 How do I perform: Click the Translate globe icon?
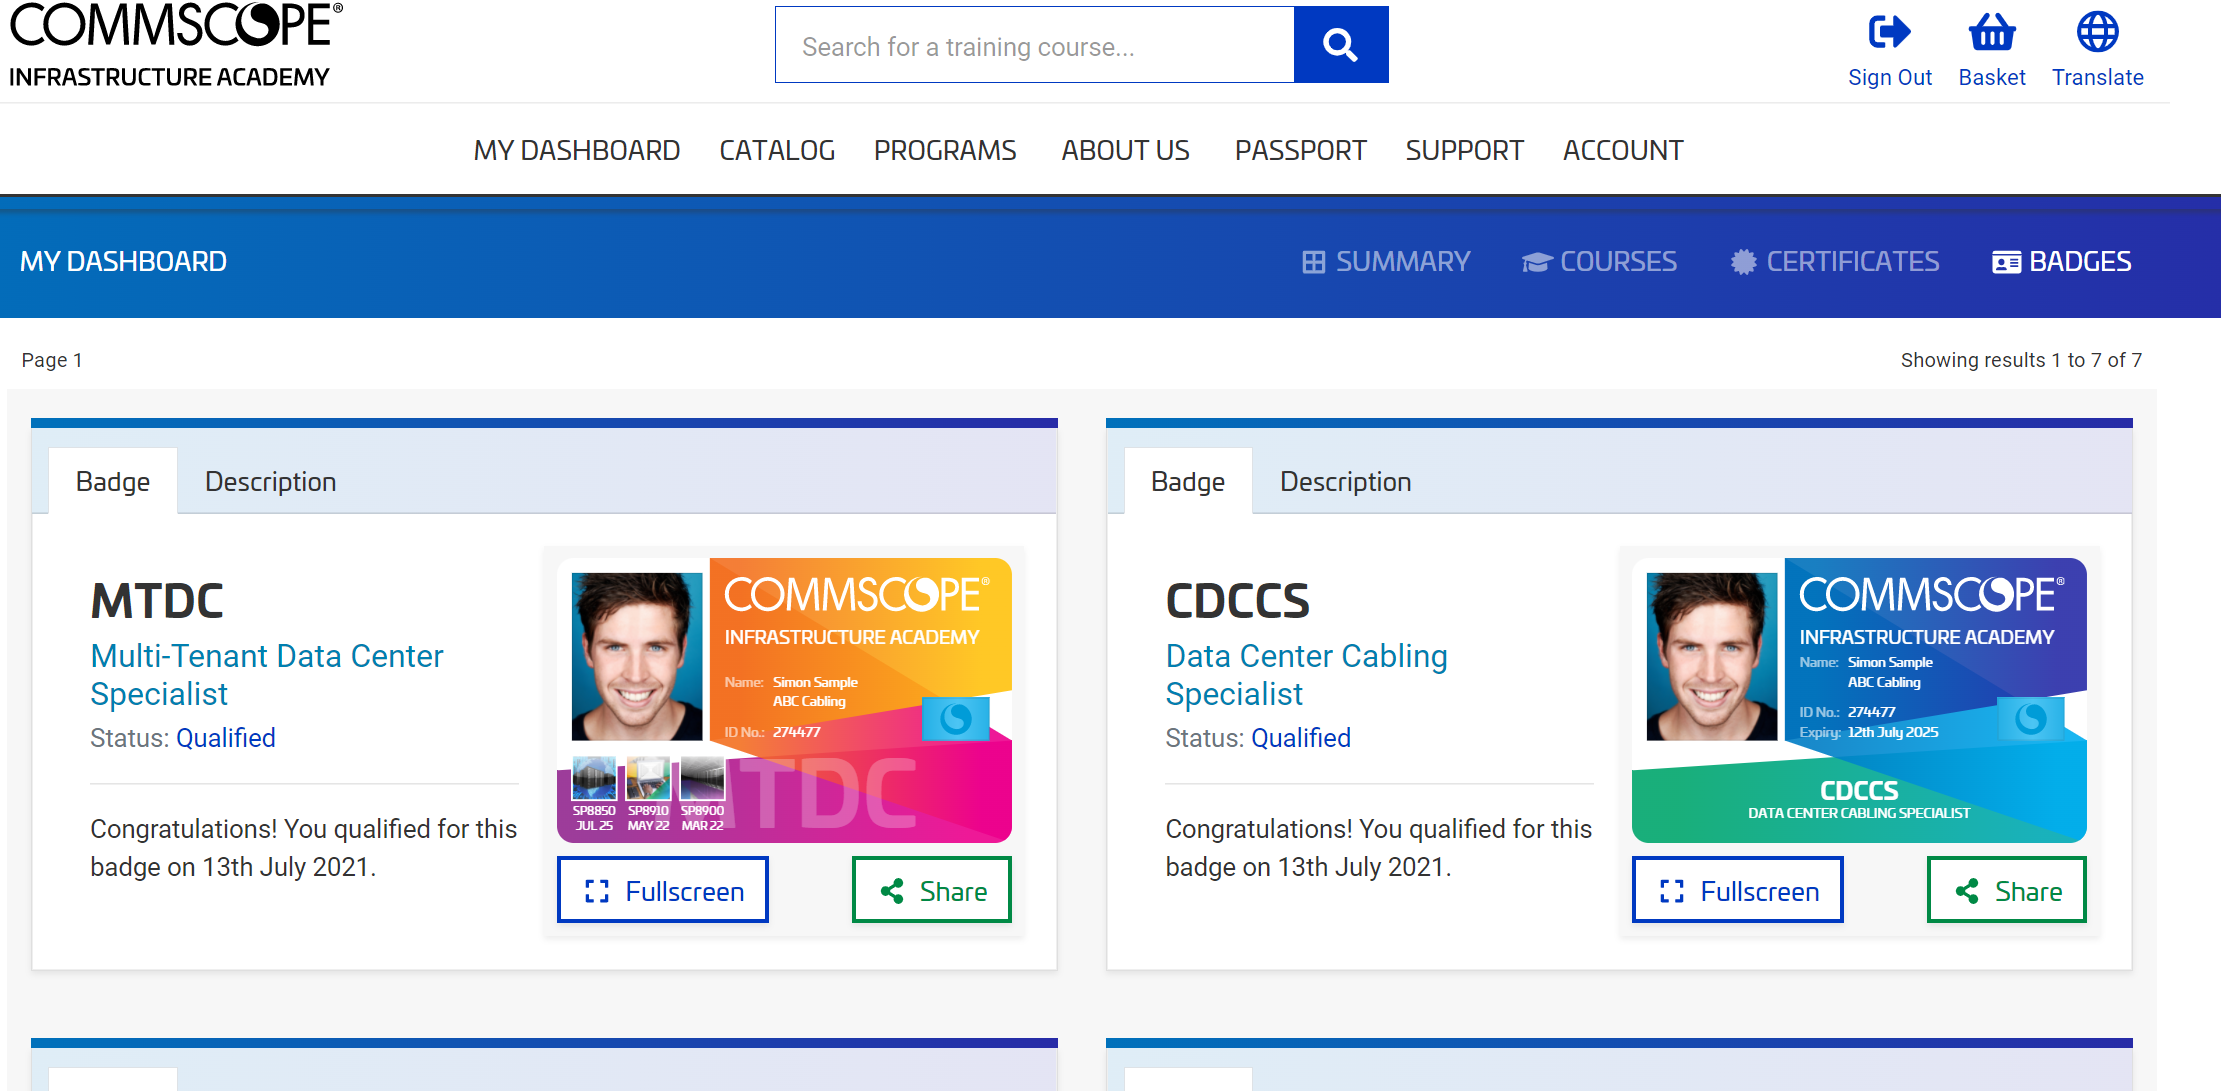click(x=2097, y=32)
